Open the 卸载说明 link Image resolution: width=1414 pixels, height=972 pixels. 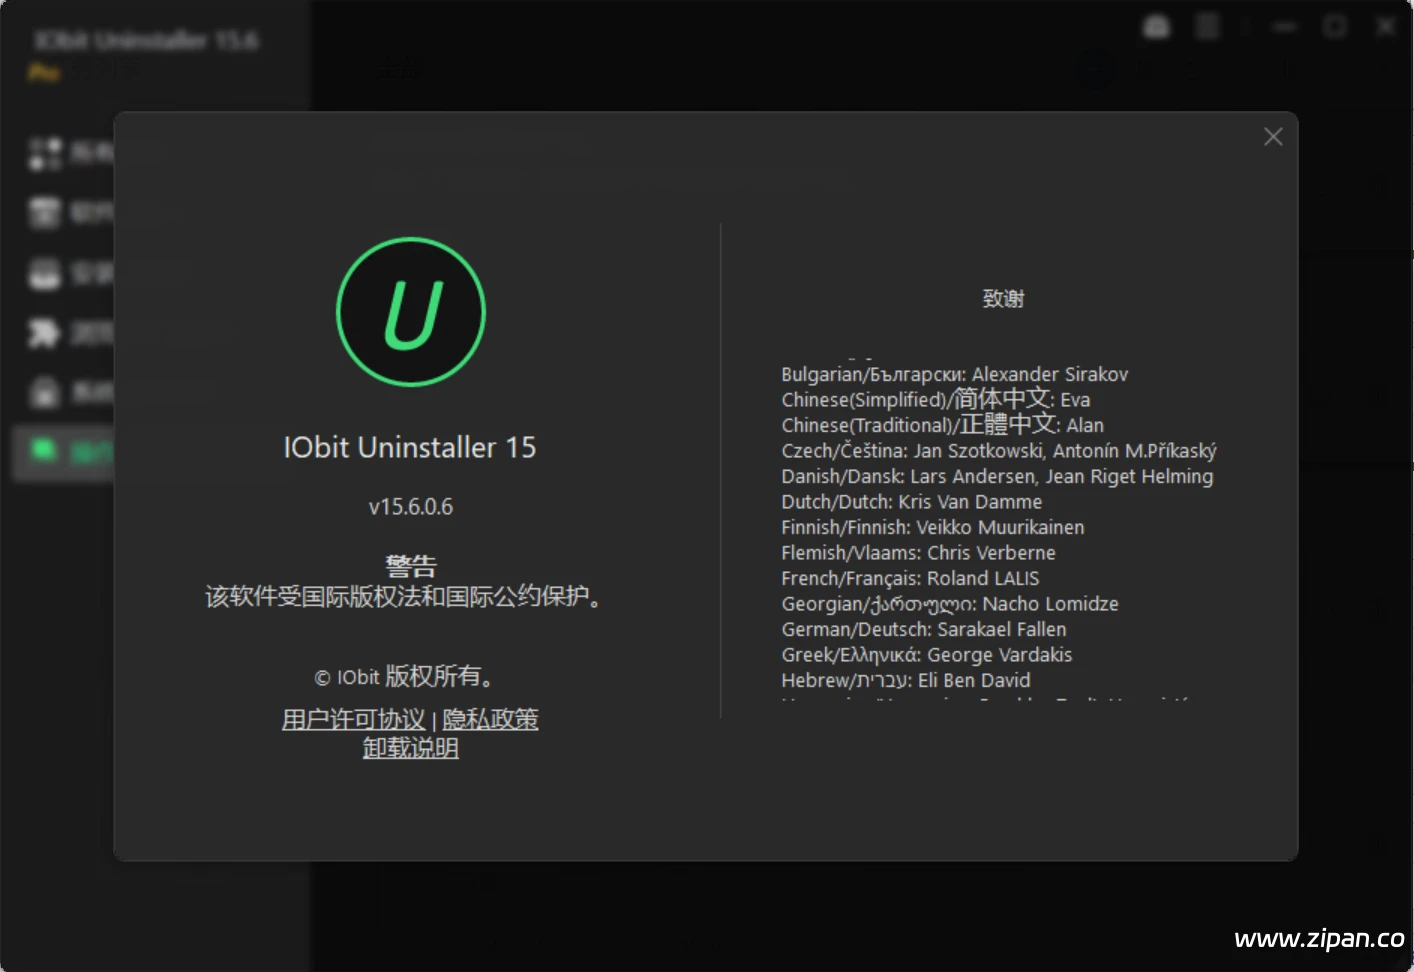point(411,748)
